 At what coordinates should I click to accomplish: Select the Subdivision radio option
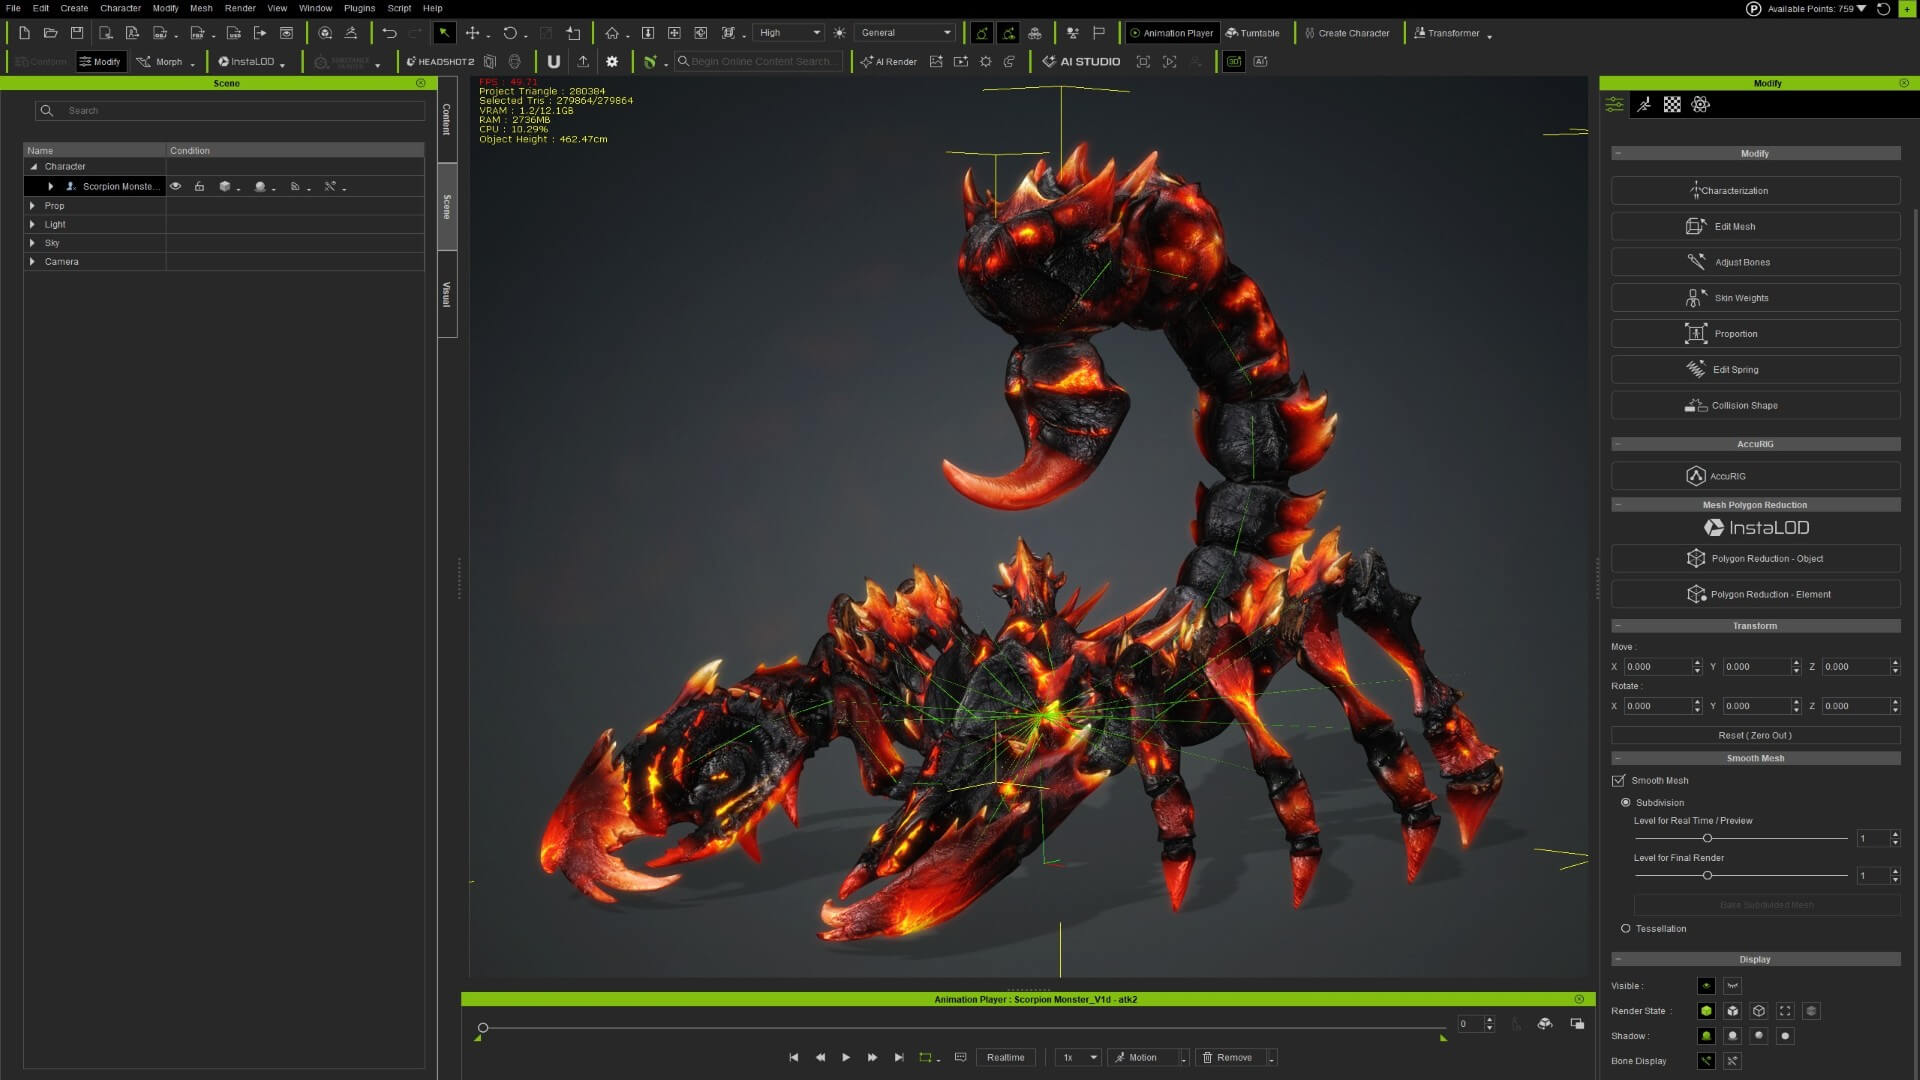pyautogui.click(x=1626, y=803)
